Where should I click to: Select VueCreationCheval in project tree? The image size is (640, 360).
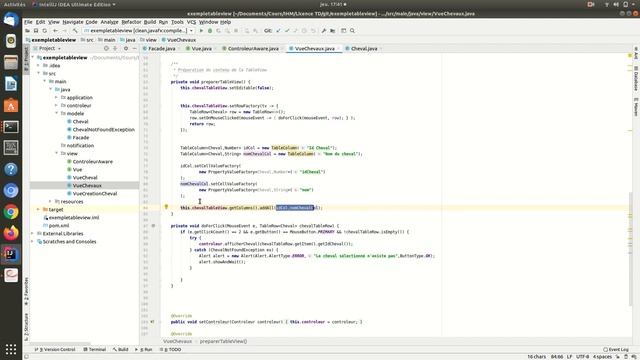click(x=95, y=193)
